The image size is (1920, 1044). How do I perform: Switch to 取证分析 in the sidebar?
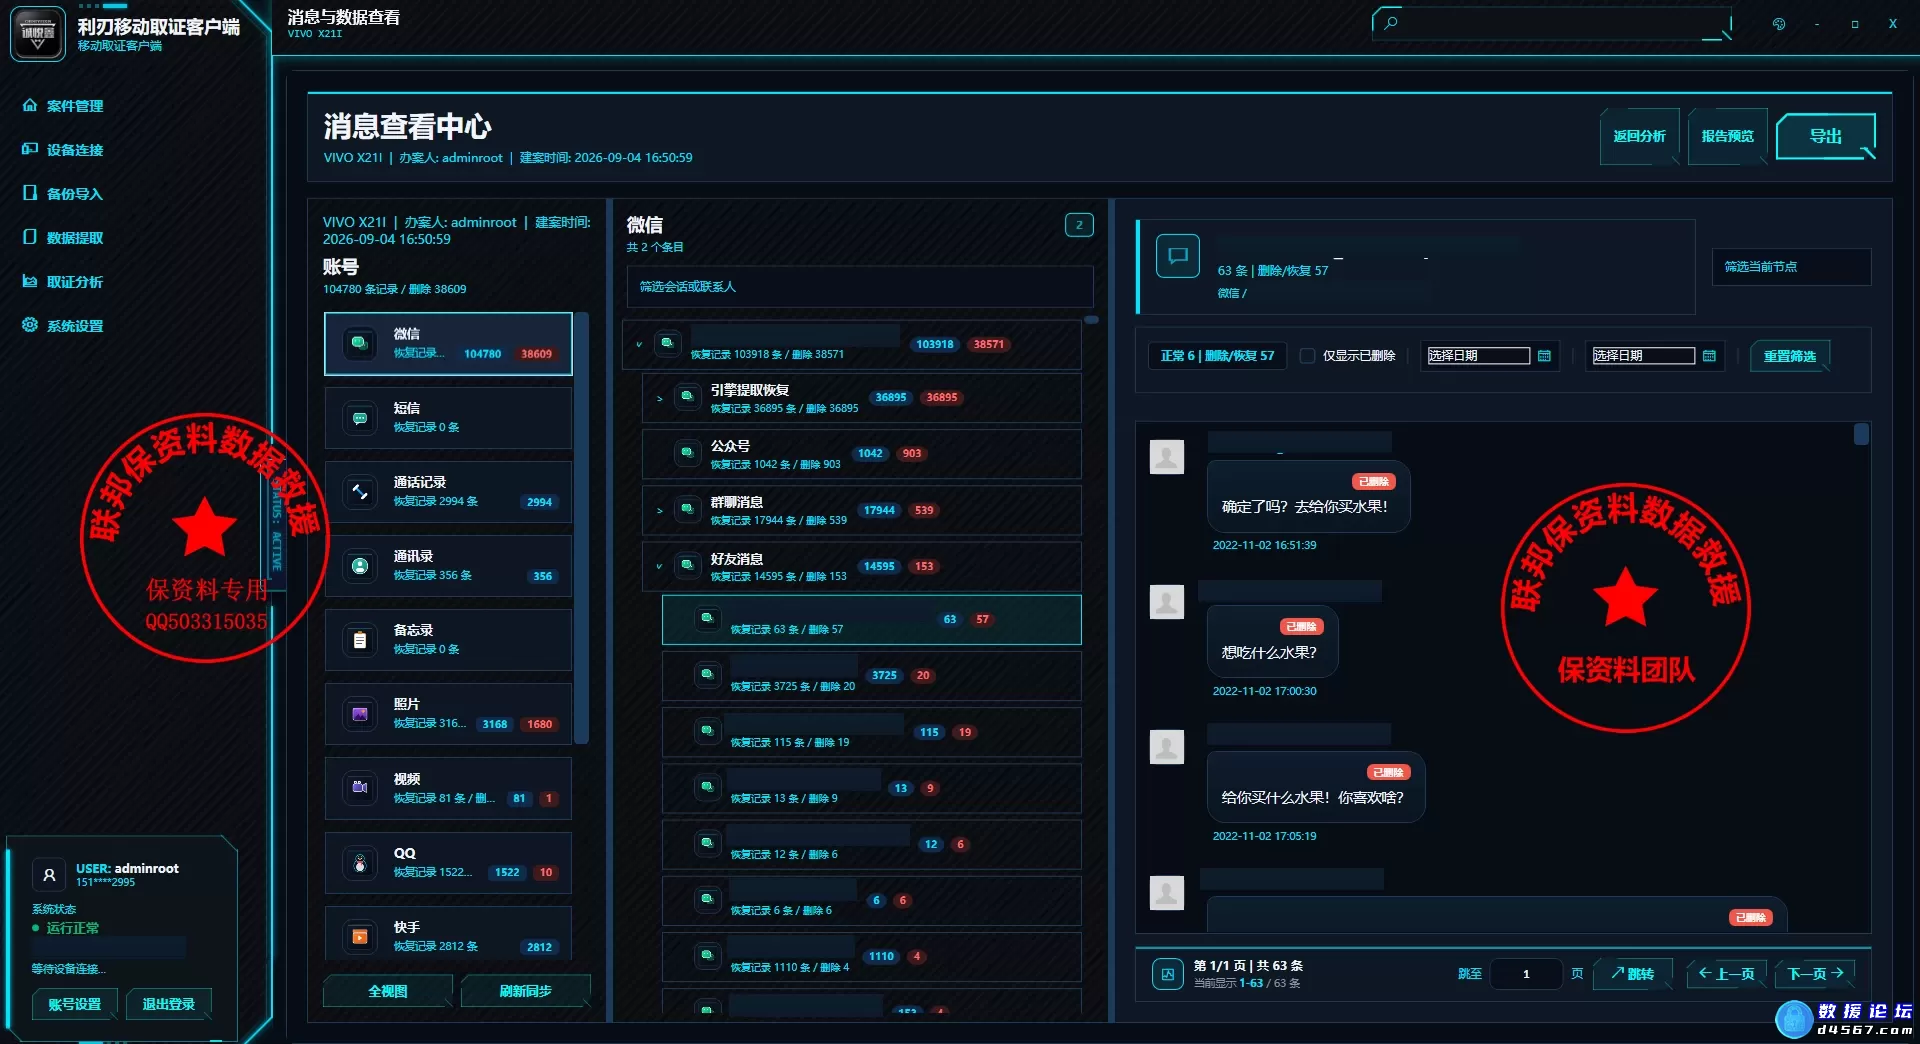(x=74, y=281)
